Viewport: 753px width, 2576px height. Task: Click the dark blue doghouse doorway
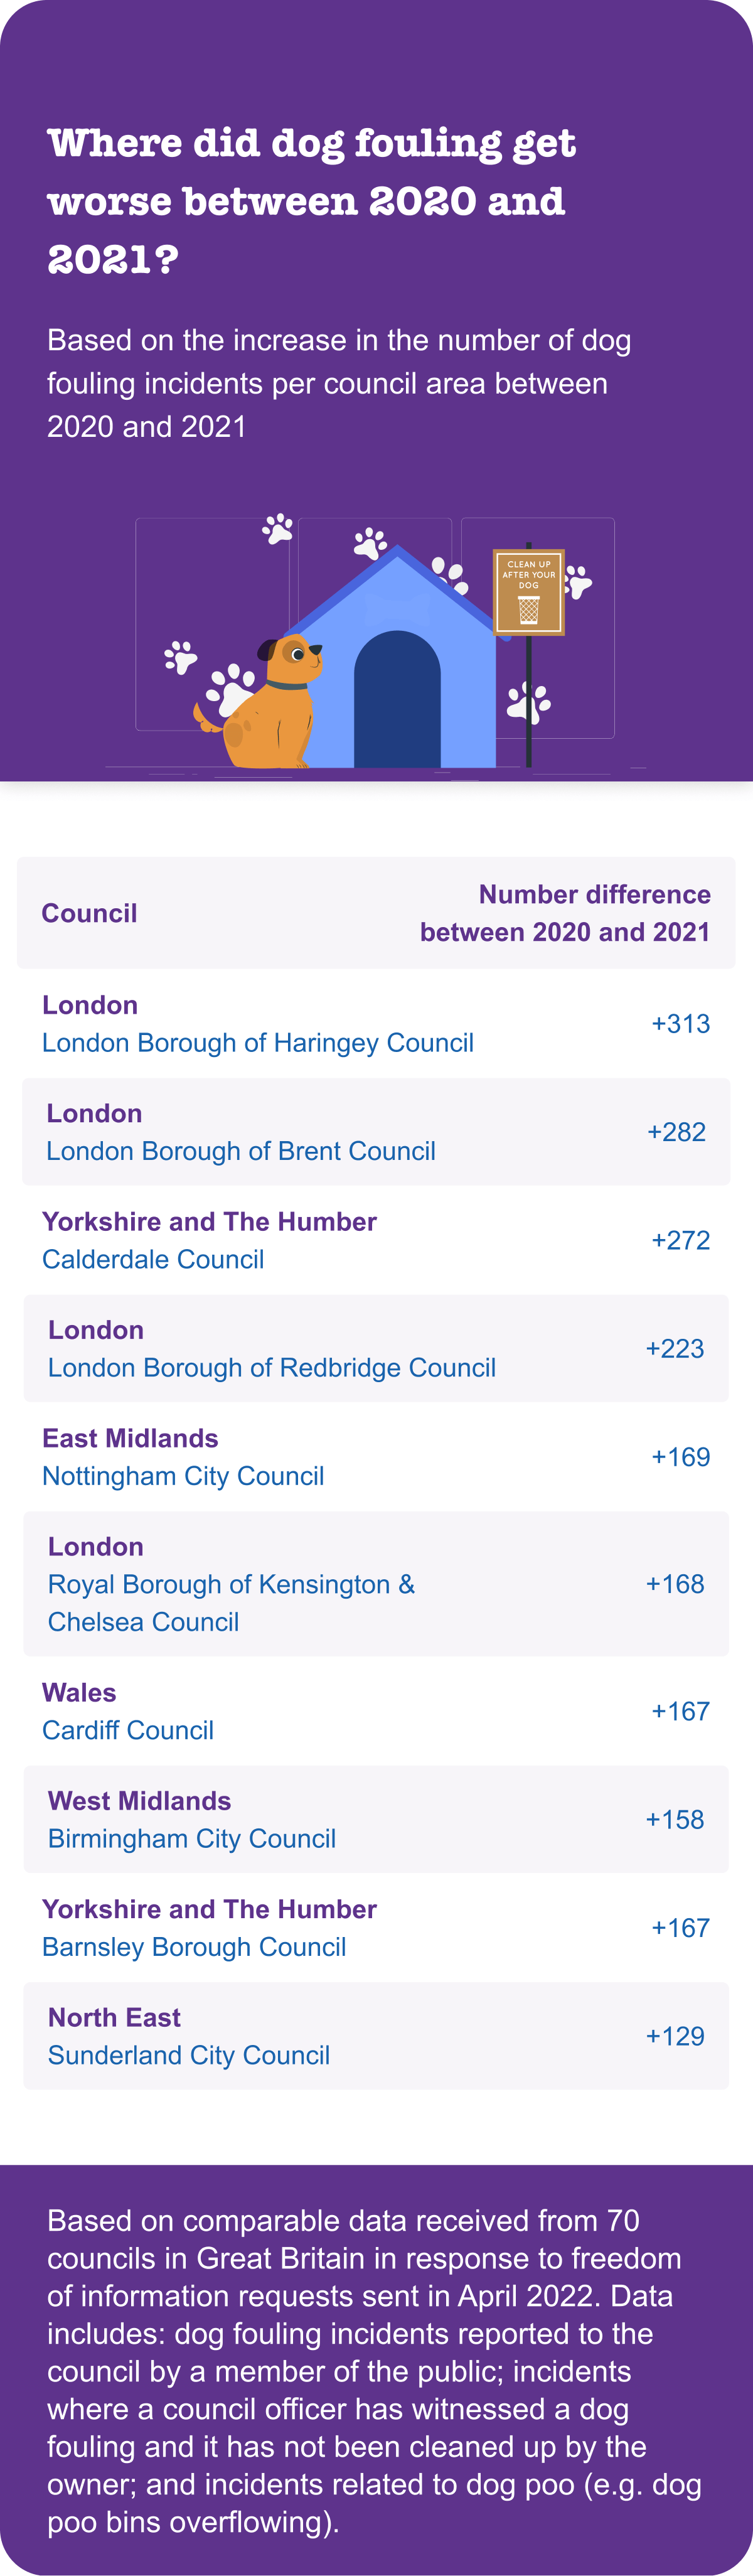coord(397,699)
